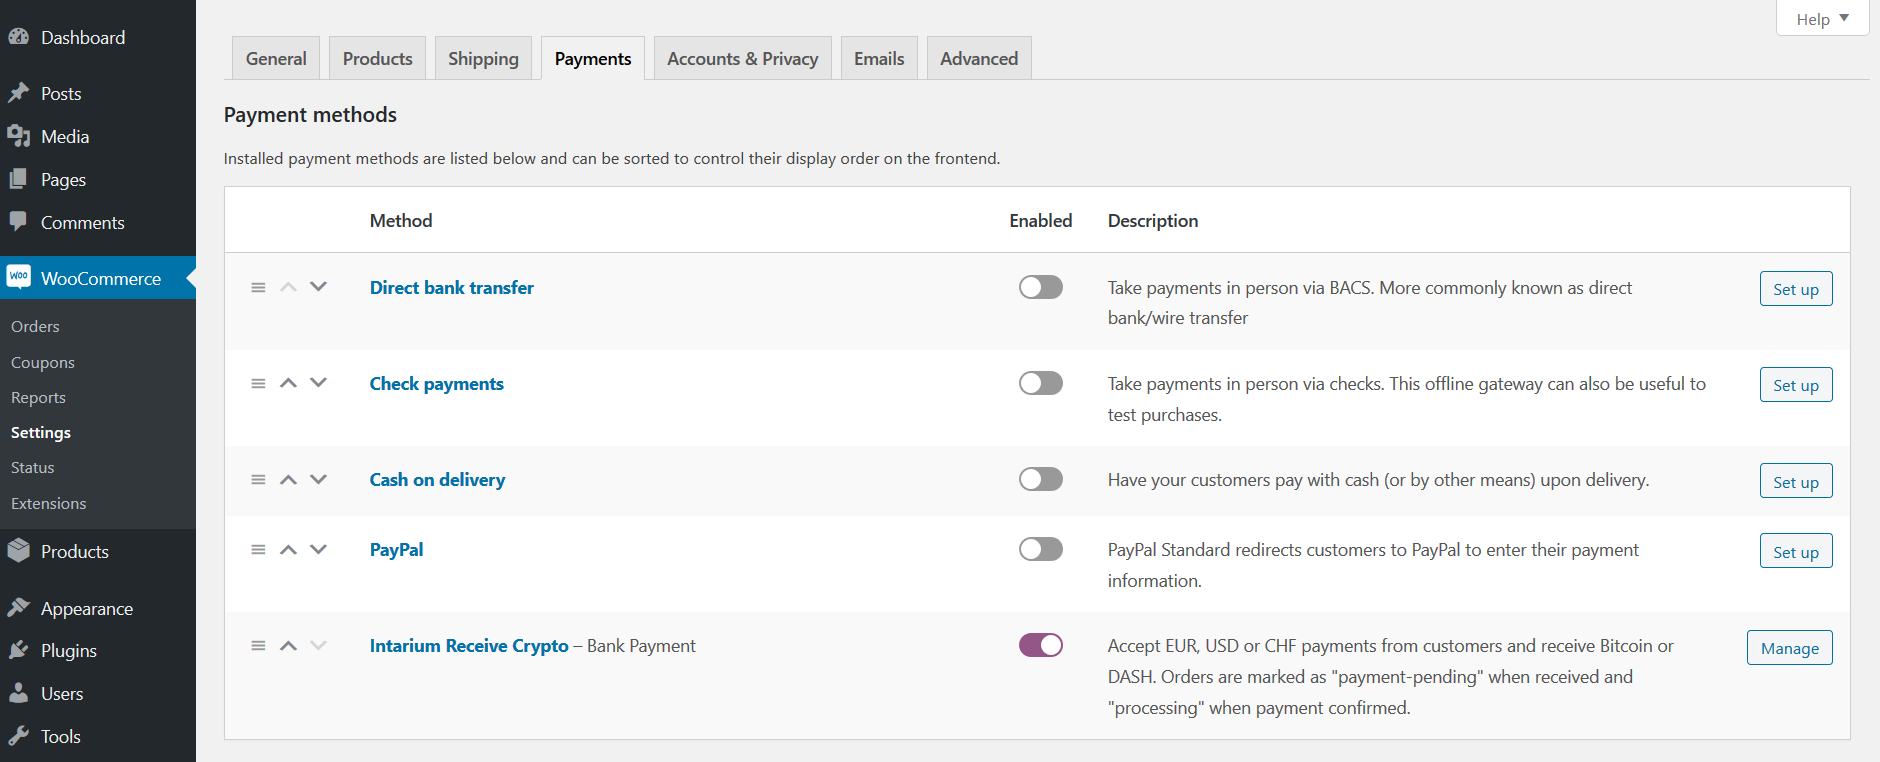Select the Payments tab
The height and width of the screenshot is (762, 1880).
(x=593, y=58)
